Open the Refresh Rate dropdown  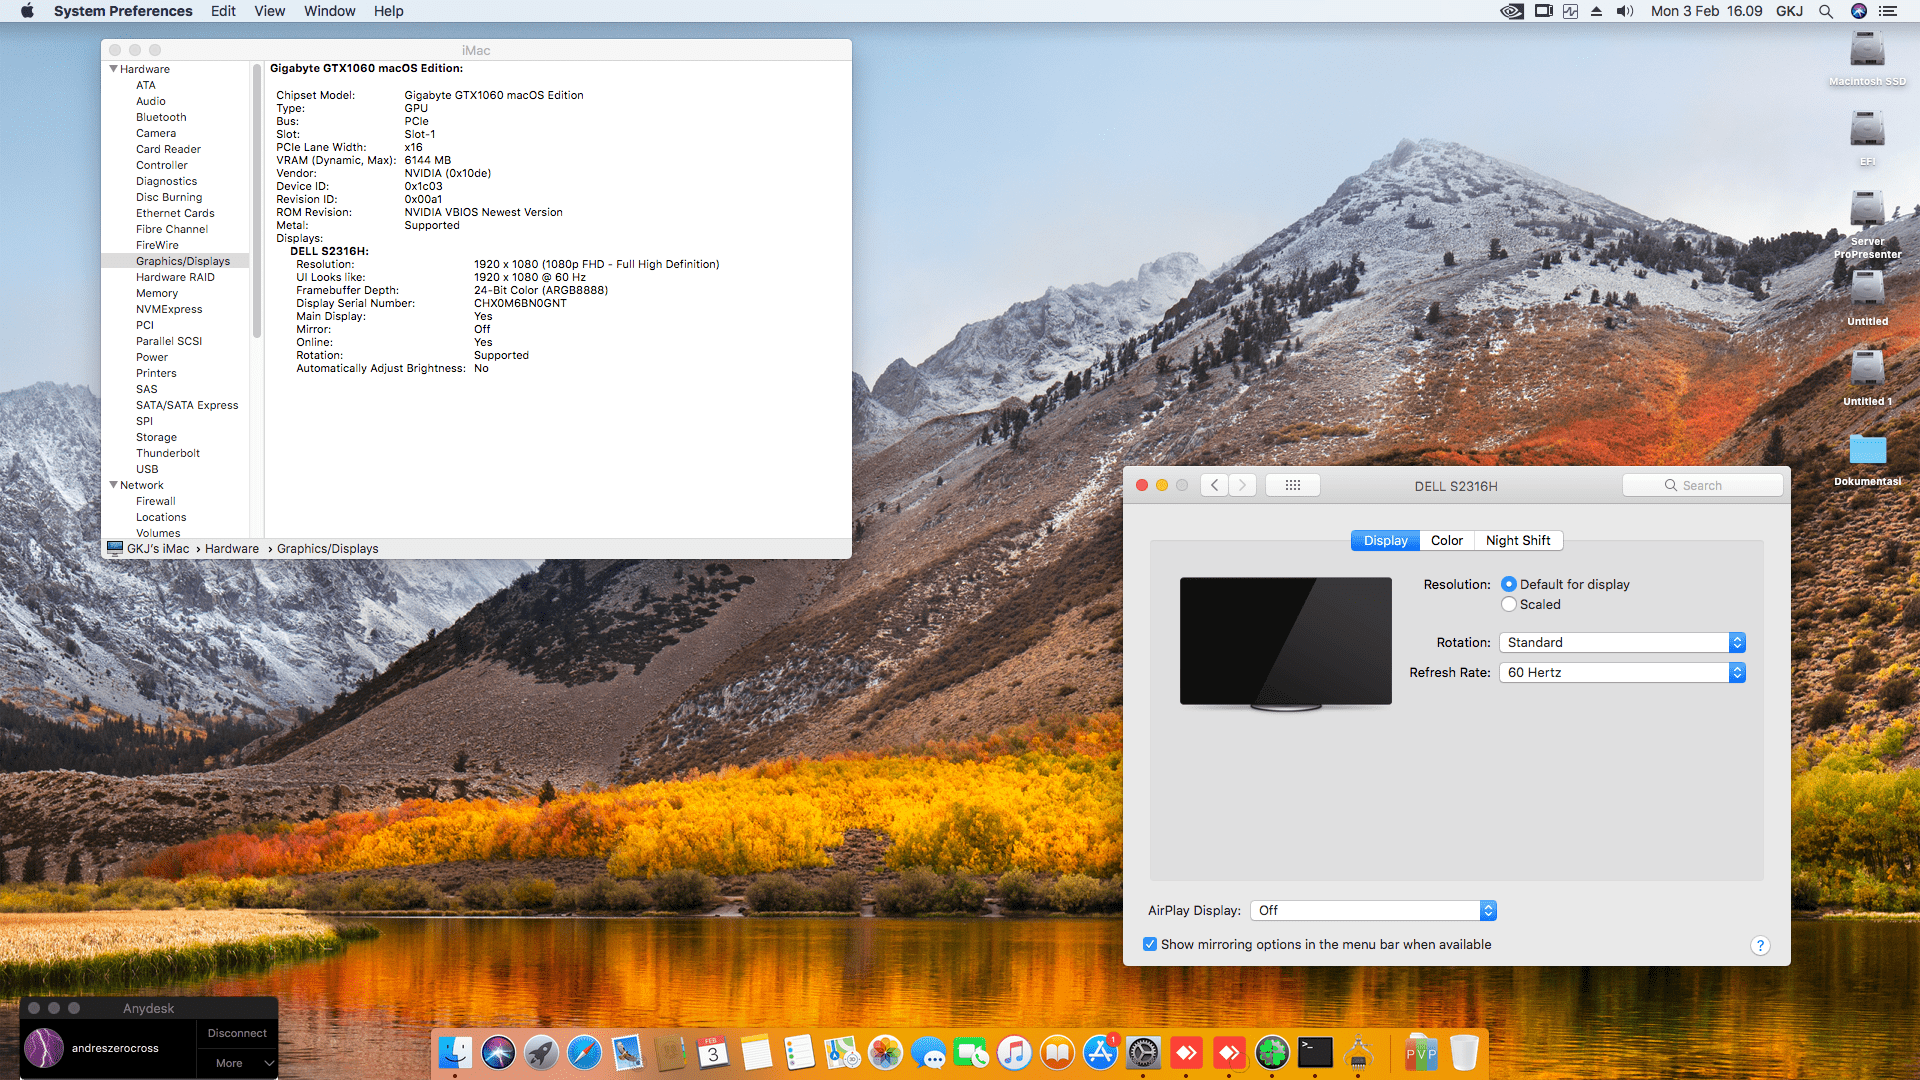(x=1622, y=672)
